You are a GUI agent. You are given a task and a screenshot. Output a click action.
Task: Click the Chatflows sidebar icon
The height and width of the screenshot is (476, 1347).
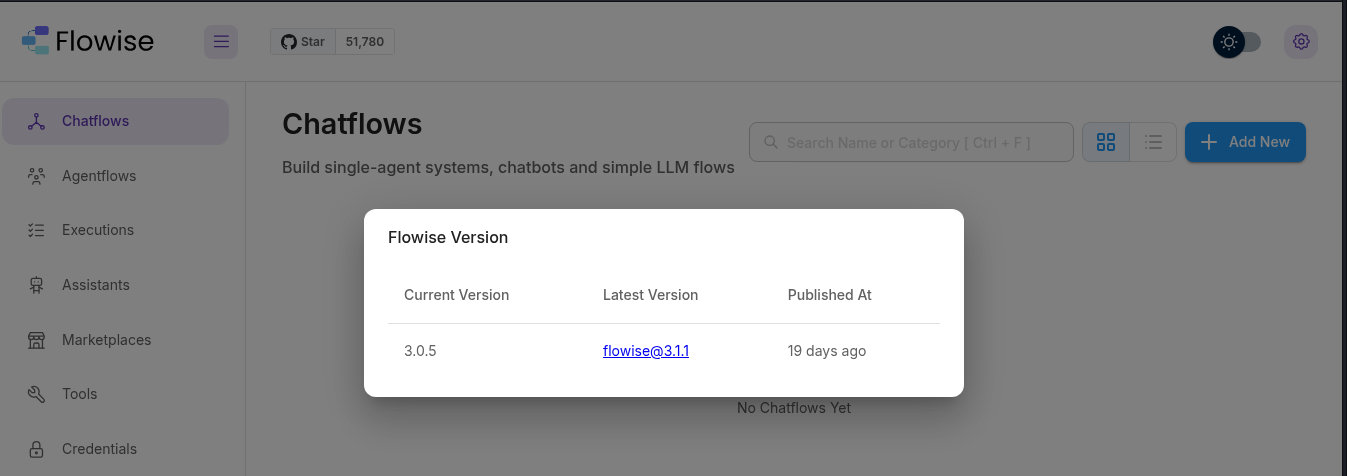click(x=37, y=121)
